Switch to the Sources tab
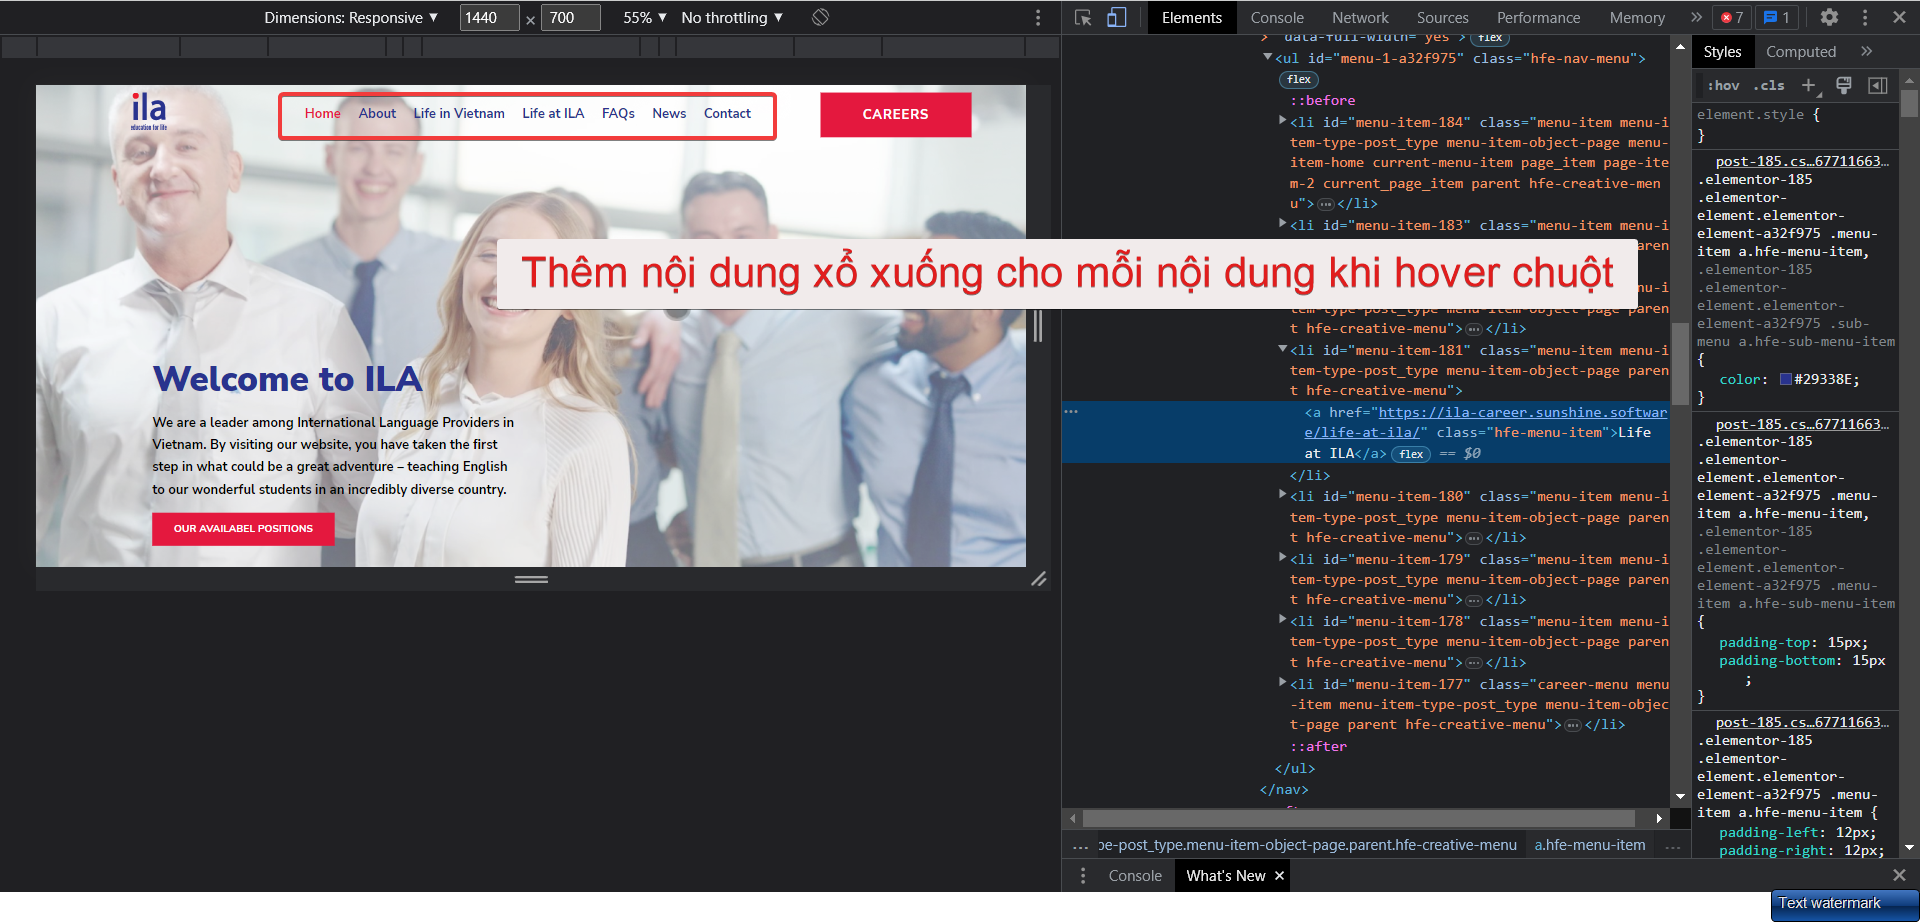This screenshot has width=1920, height=922. click(x=1442, y=17)
